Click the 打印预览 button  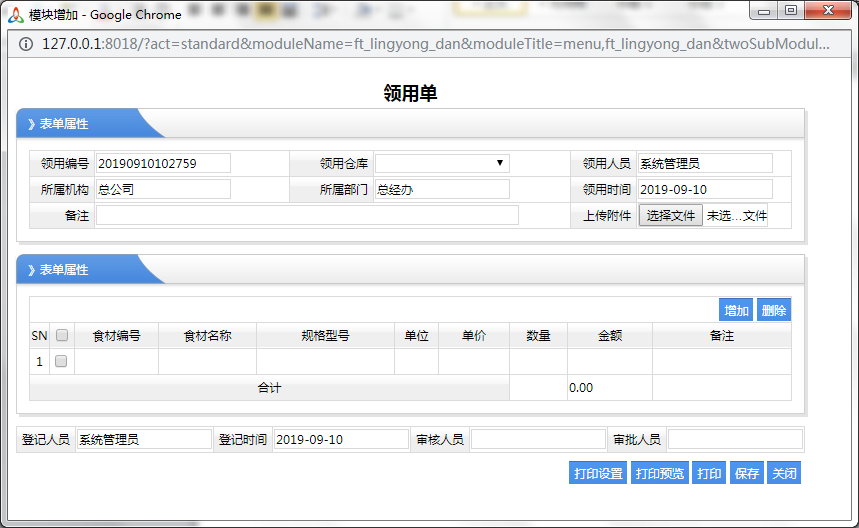coord(660,473)
